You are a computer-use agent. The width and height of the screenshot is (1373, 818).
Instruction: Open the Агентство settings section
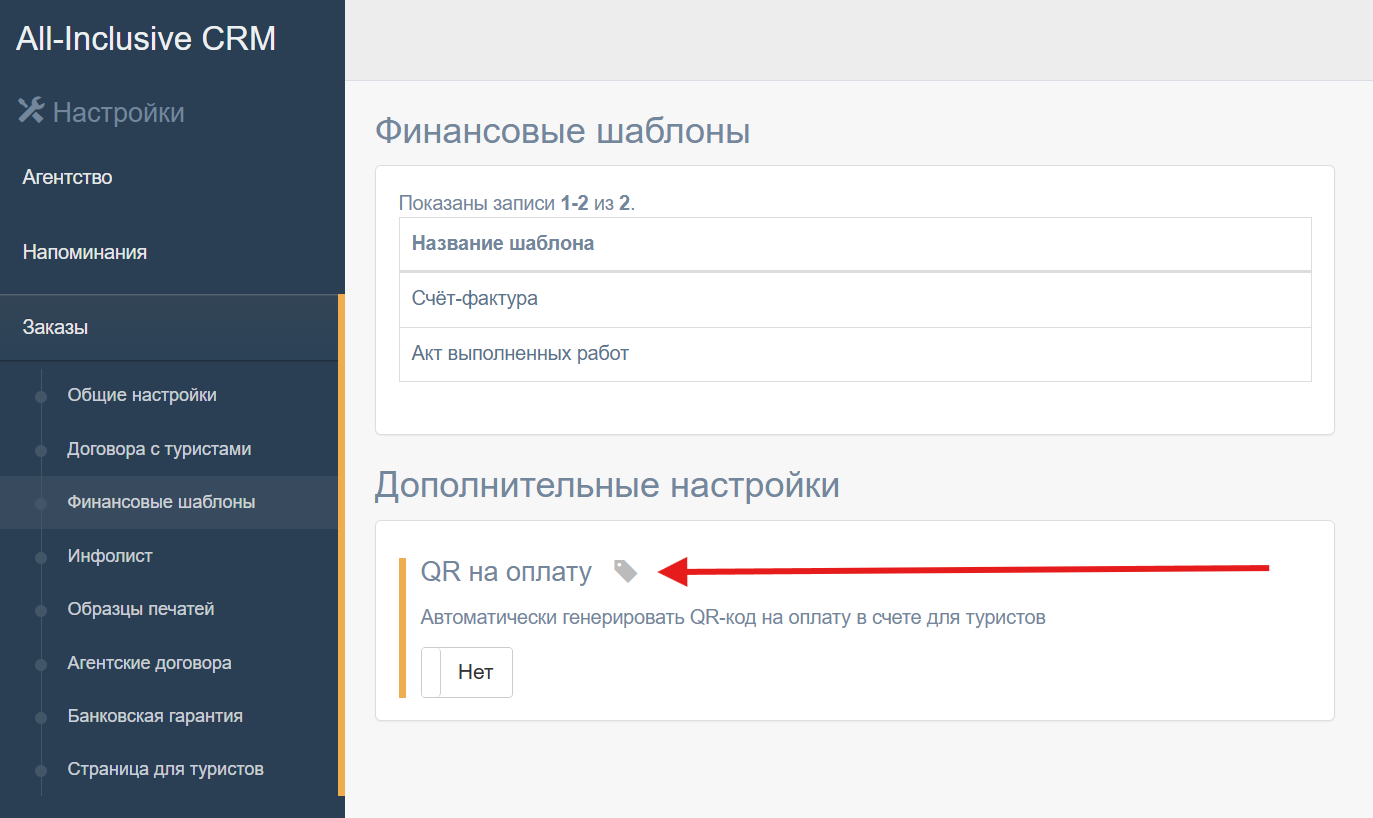coord(68,177)
